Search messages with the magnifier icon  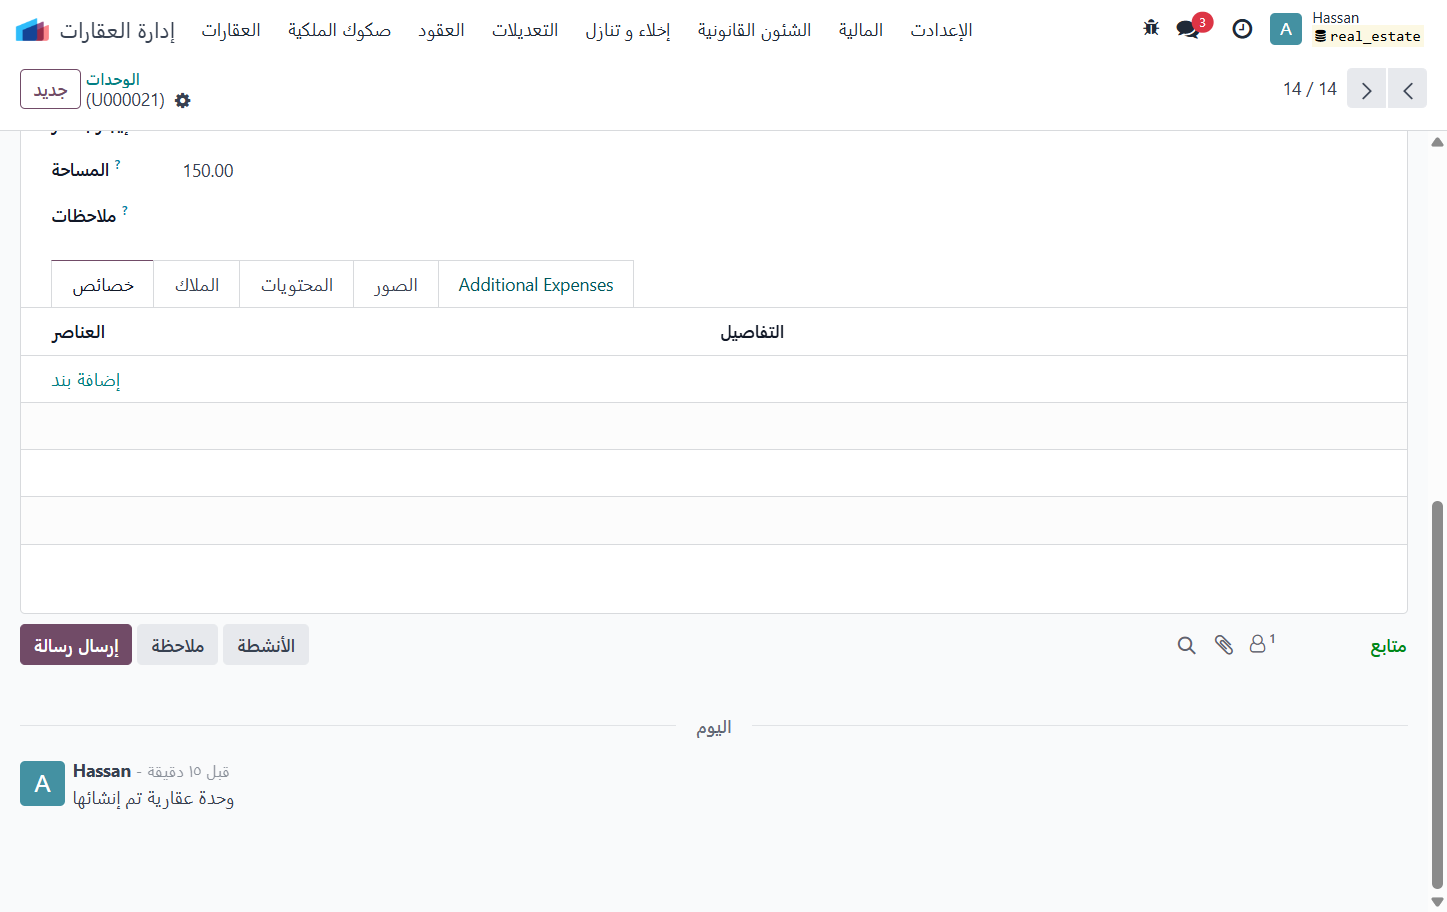[1186, 645]
